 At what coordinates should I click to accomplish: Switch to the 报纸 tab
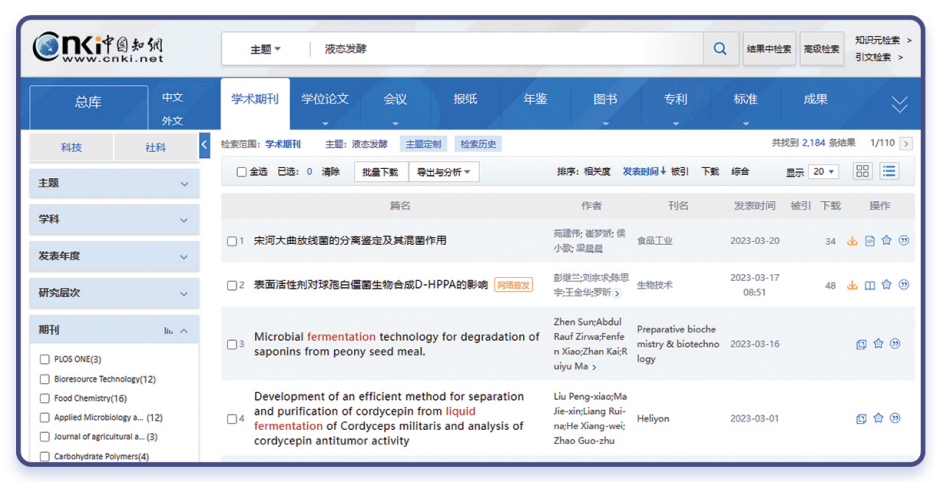[465, 100]
